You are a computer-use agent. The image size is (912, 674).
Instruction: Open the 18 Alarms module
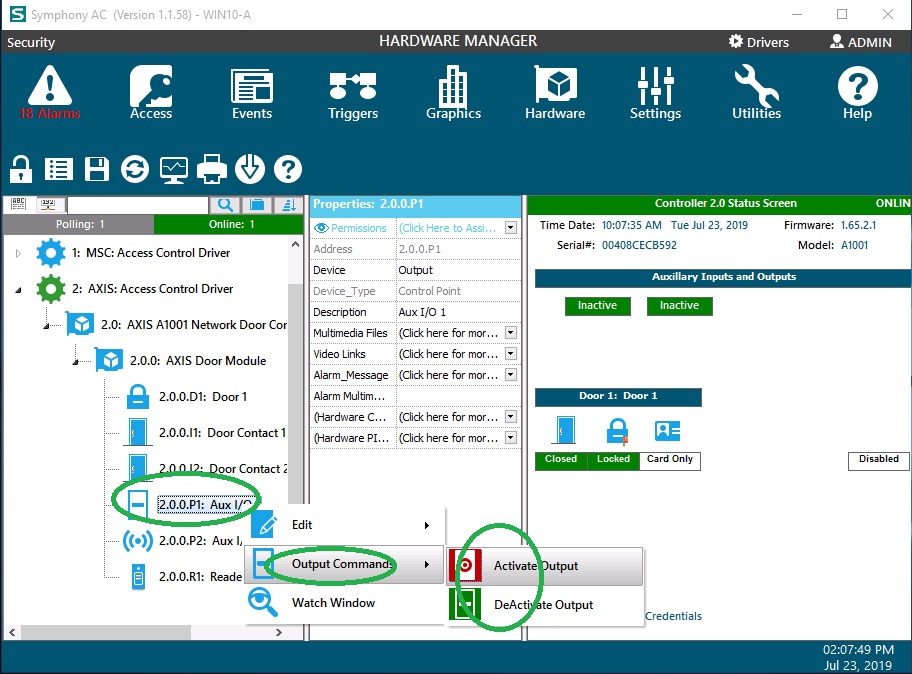[x=50, y=92]
